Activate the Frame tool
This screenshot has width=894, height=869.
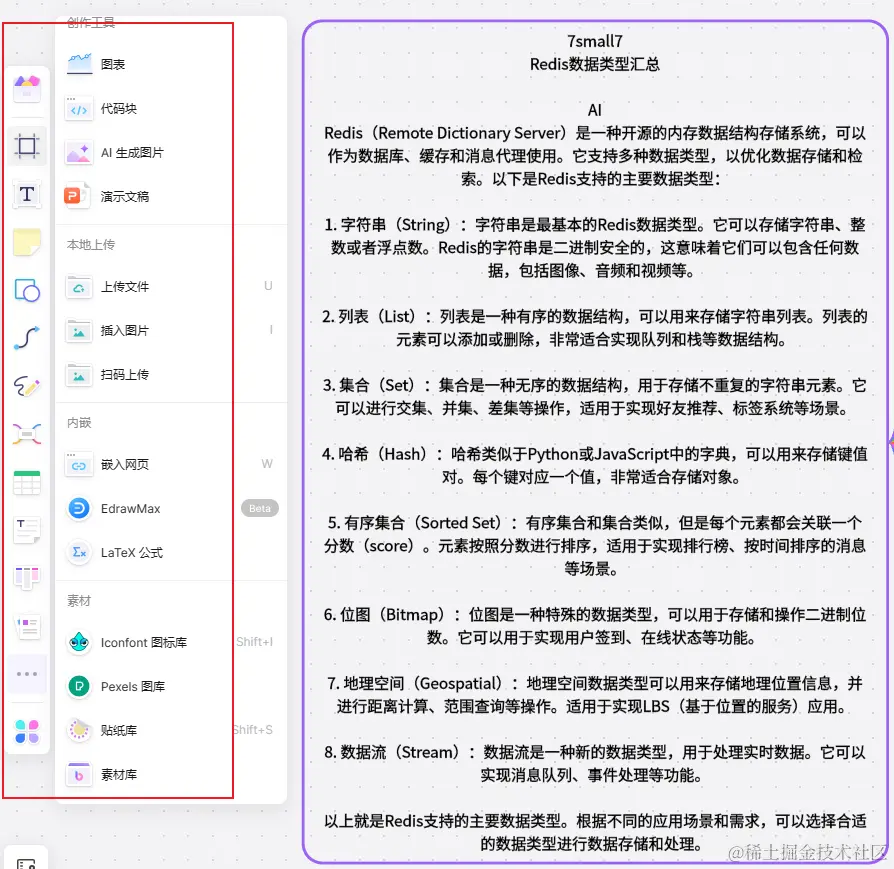pyautogui.click(x=27, y=146)
